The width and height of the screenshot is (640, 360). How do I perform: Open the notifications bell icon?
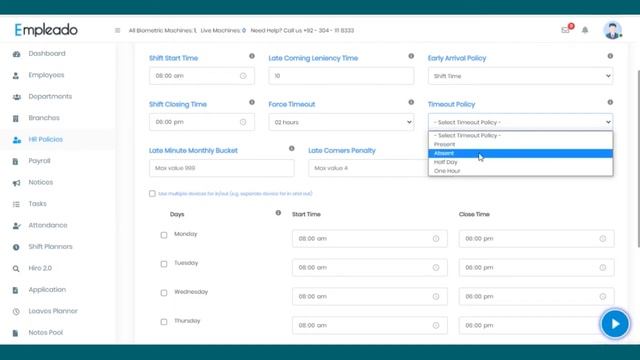click(585, 30)
